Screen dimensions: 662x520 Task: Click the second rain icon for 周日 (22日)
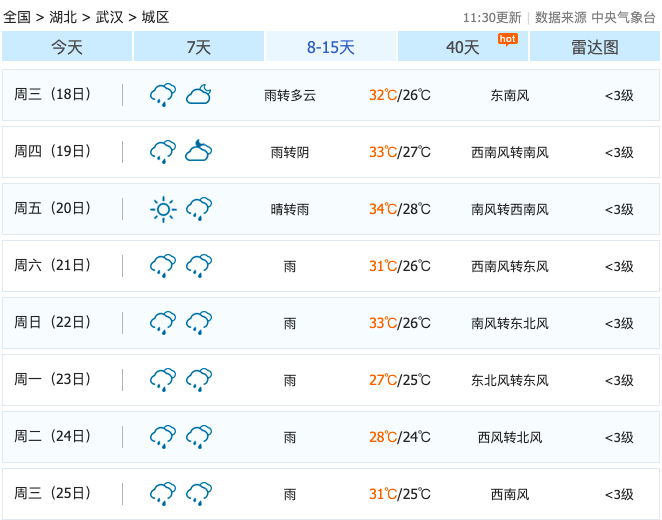click(x=199, y=322)
